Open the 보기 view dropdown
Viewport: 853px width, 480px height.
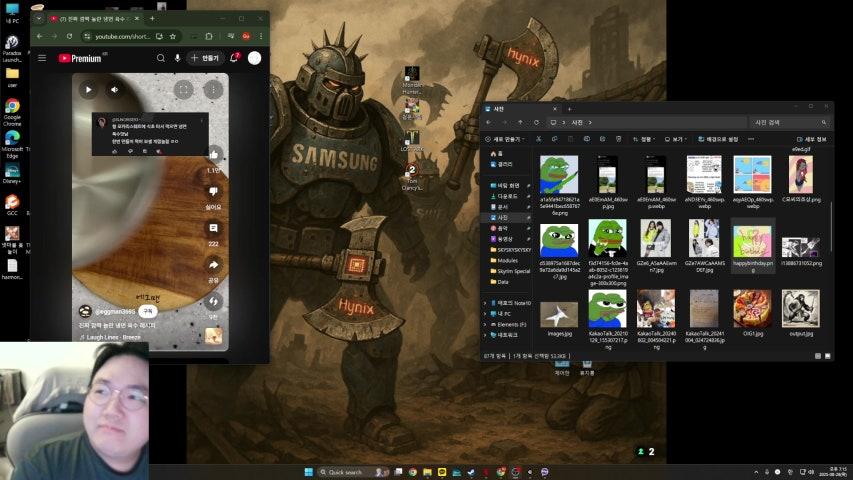675,139
